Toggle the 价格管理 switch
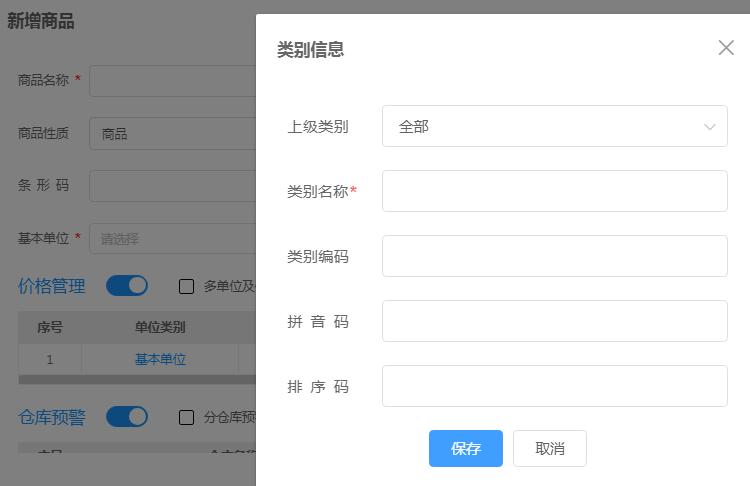The width and height of the screenshot is (750, 486). point(127,286)
